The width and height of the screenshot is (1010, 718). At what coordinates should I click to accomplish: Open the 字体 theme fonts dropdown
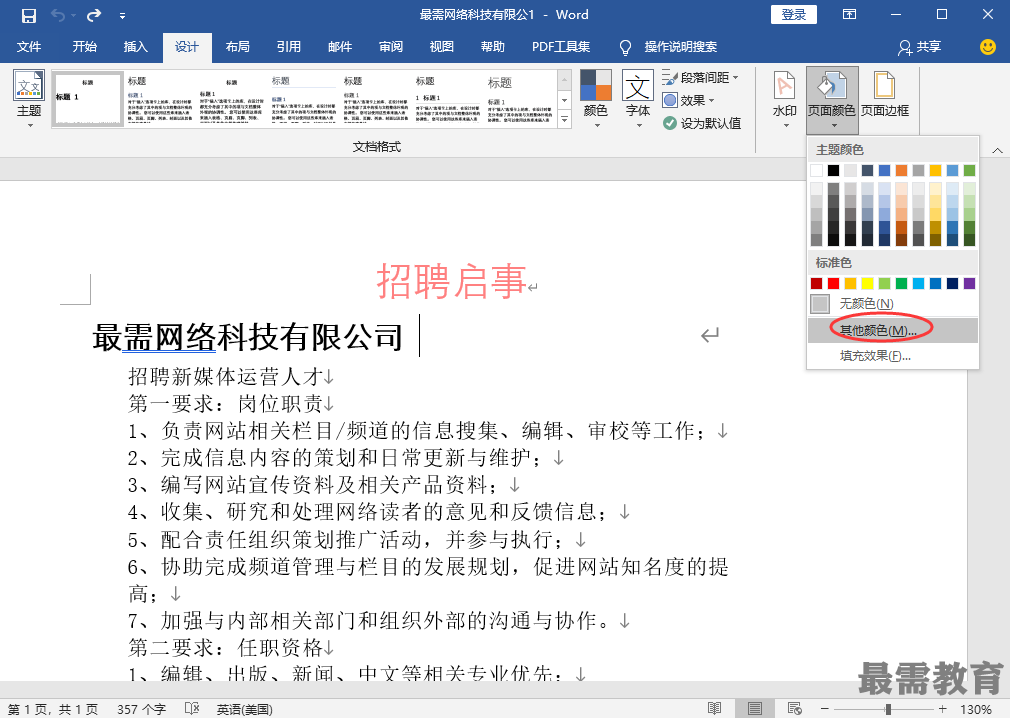click(638, 99)
